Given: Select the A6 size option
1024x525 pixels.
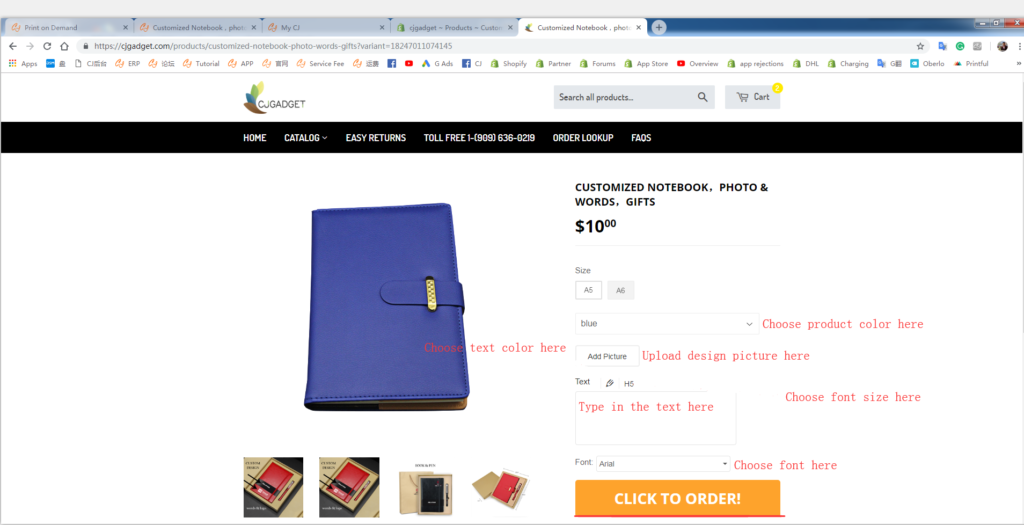Looking at the screenshot, I should tap(620, 290).
